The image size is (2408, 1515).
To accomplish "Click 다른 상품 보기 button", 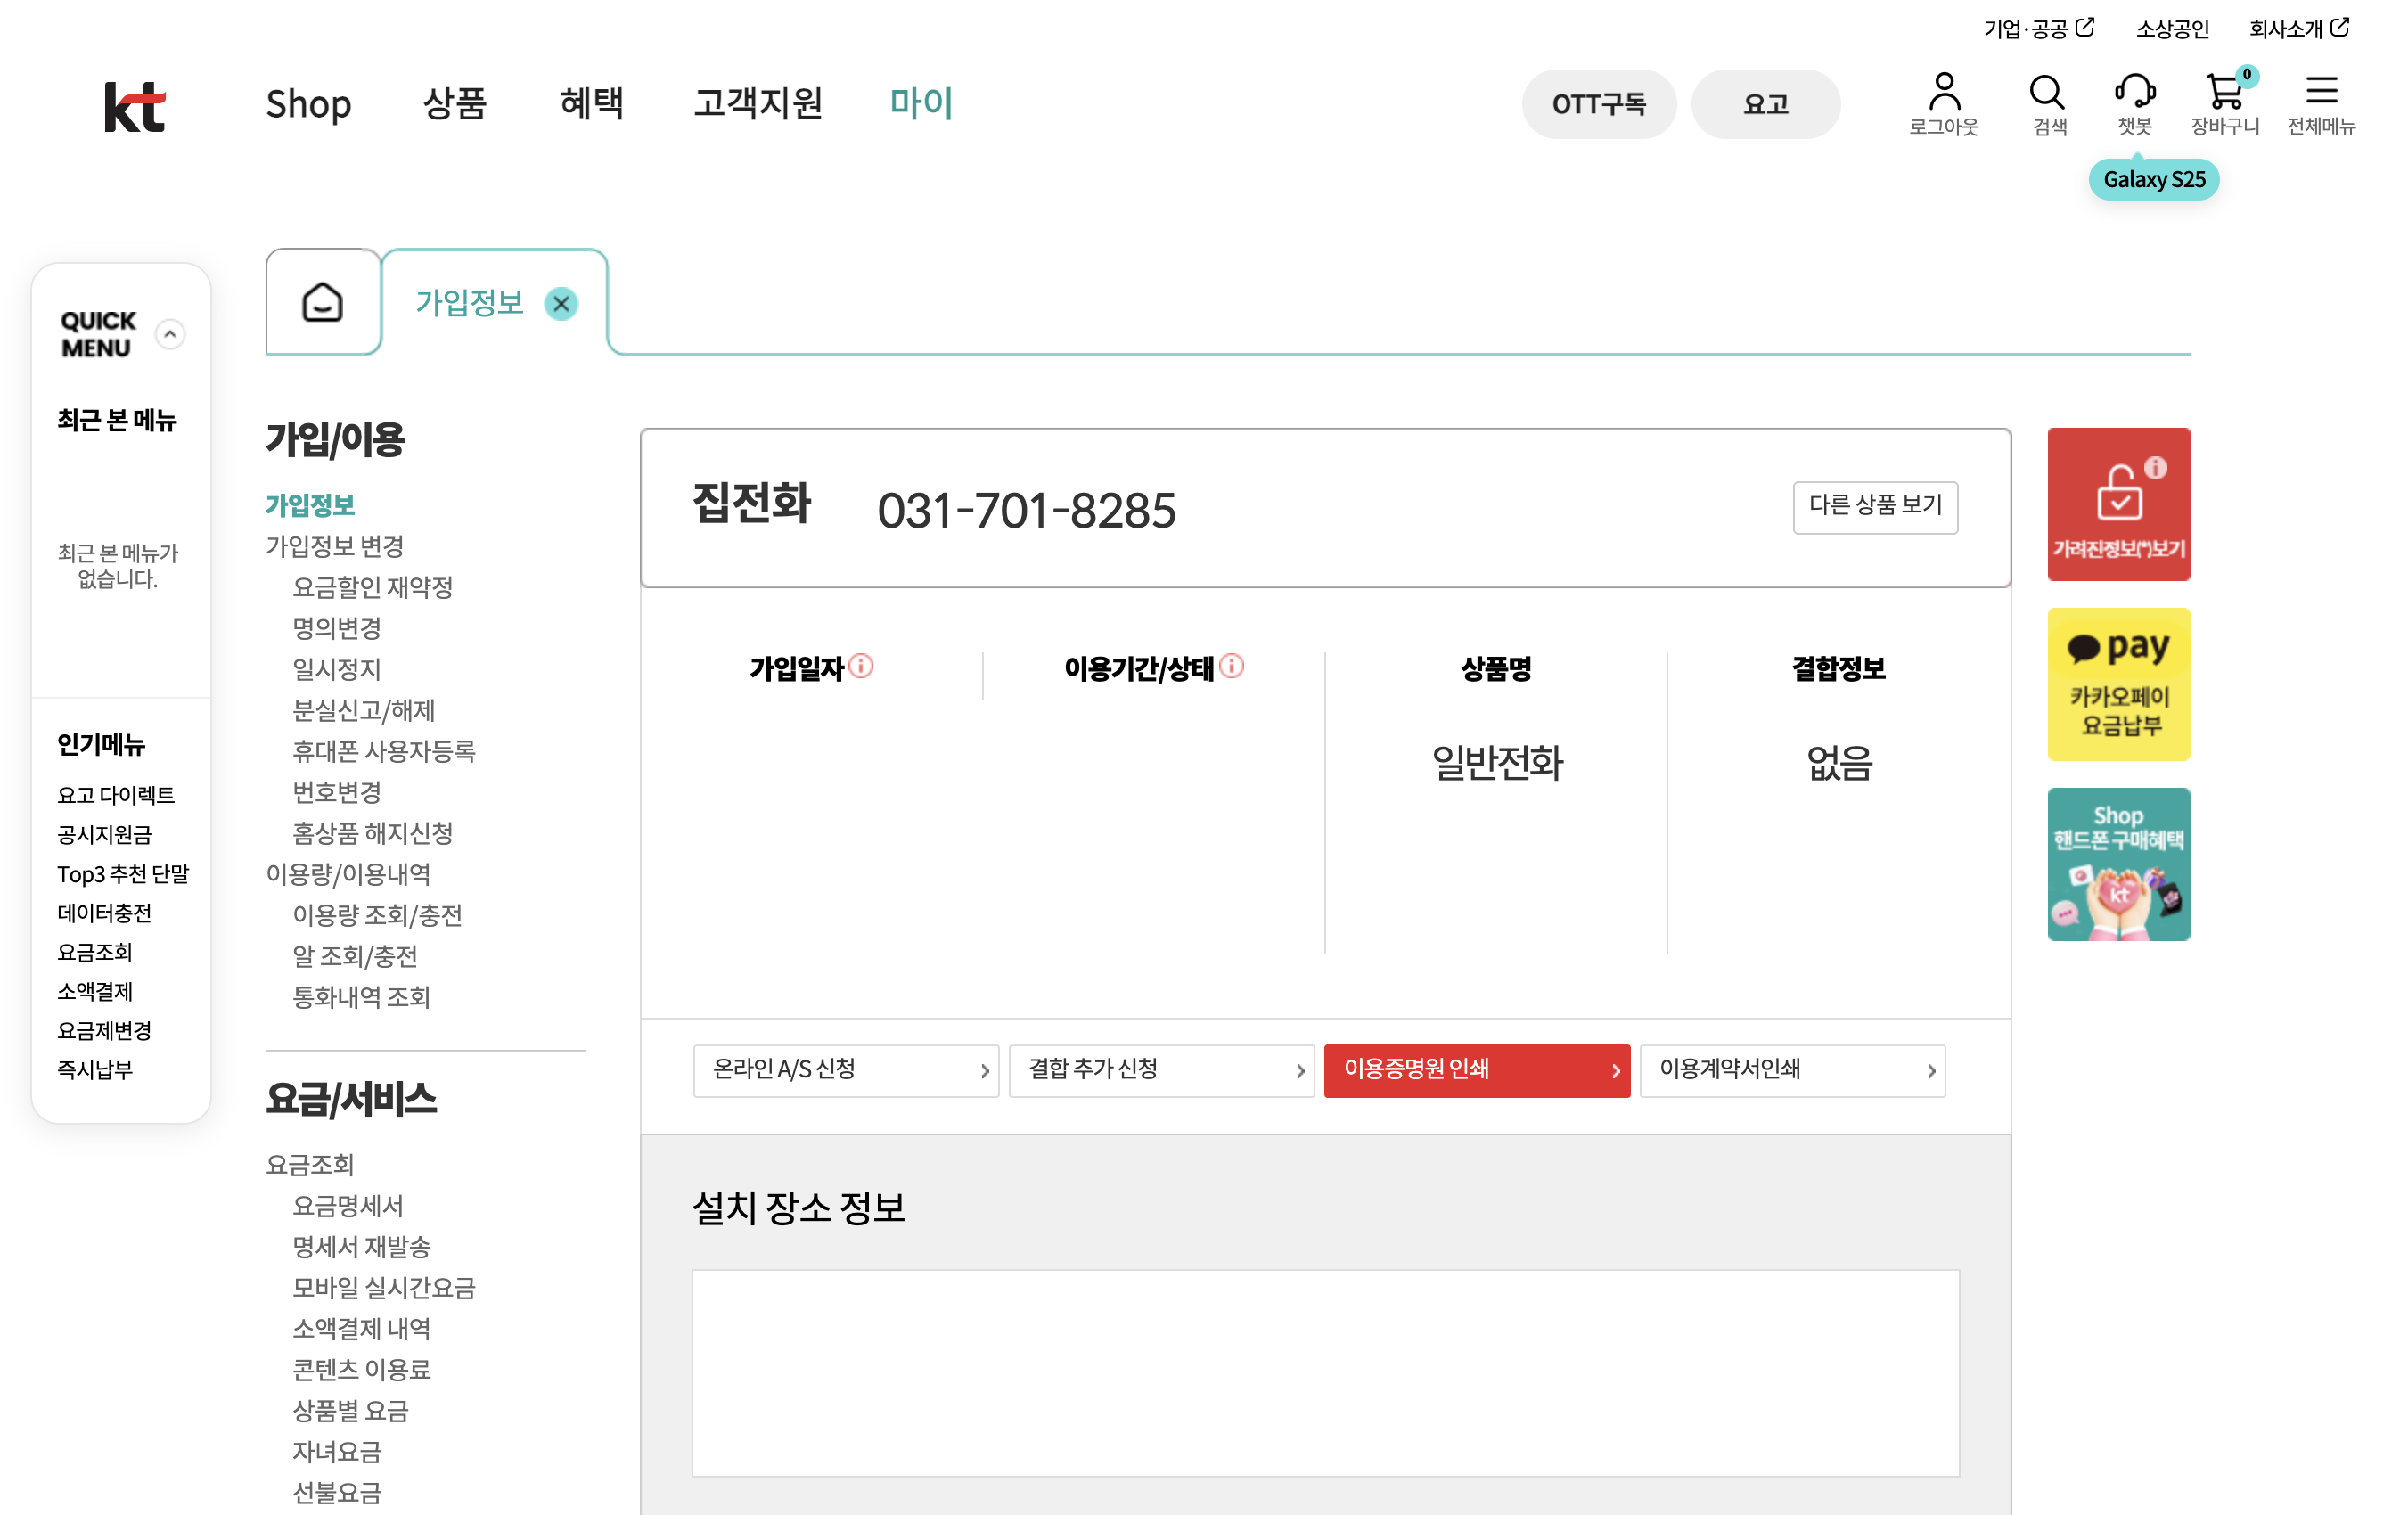I will 1875,507.
